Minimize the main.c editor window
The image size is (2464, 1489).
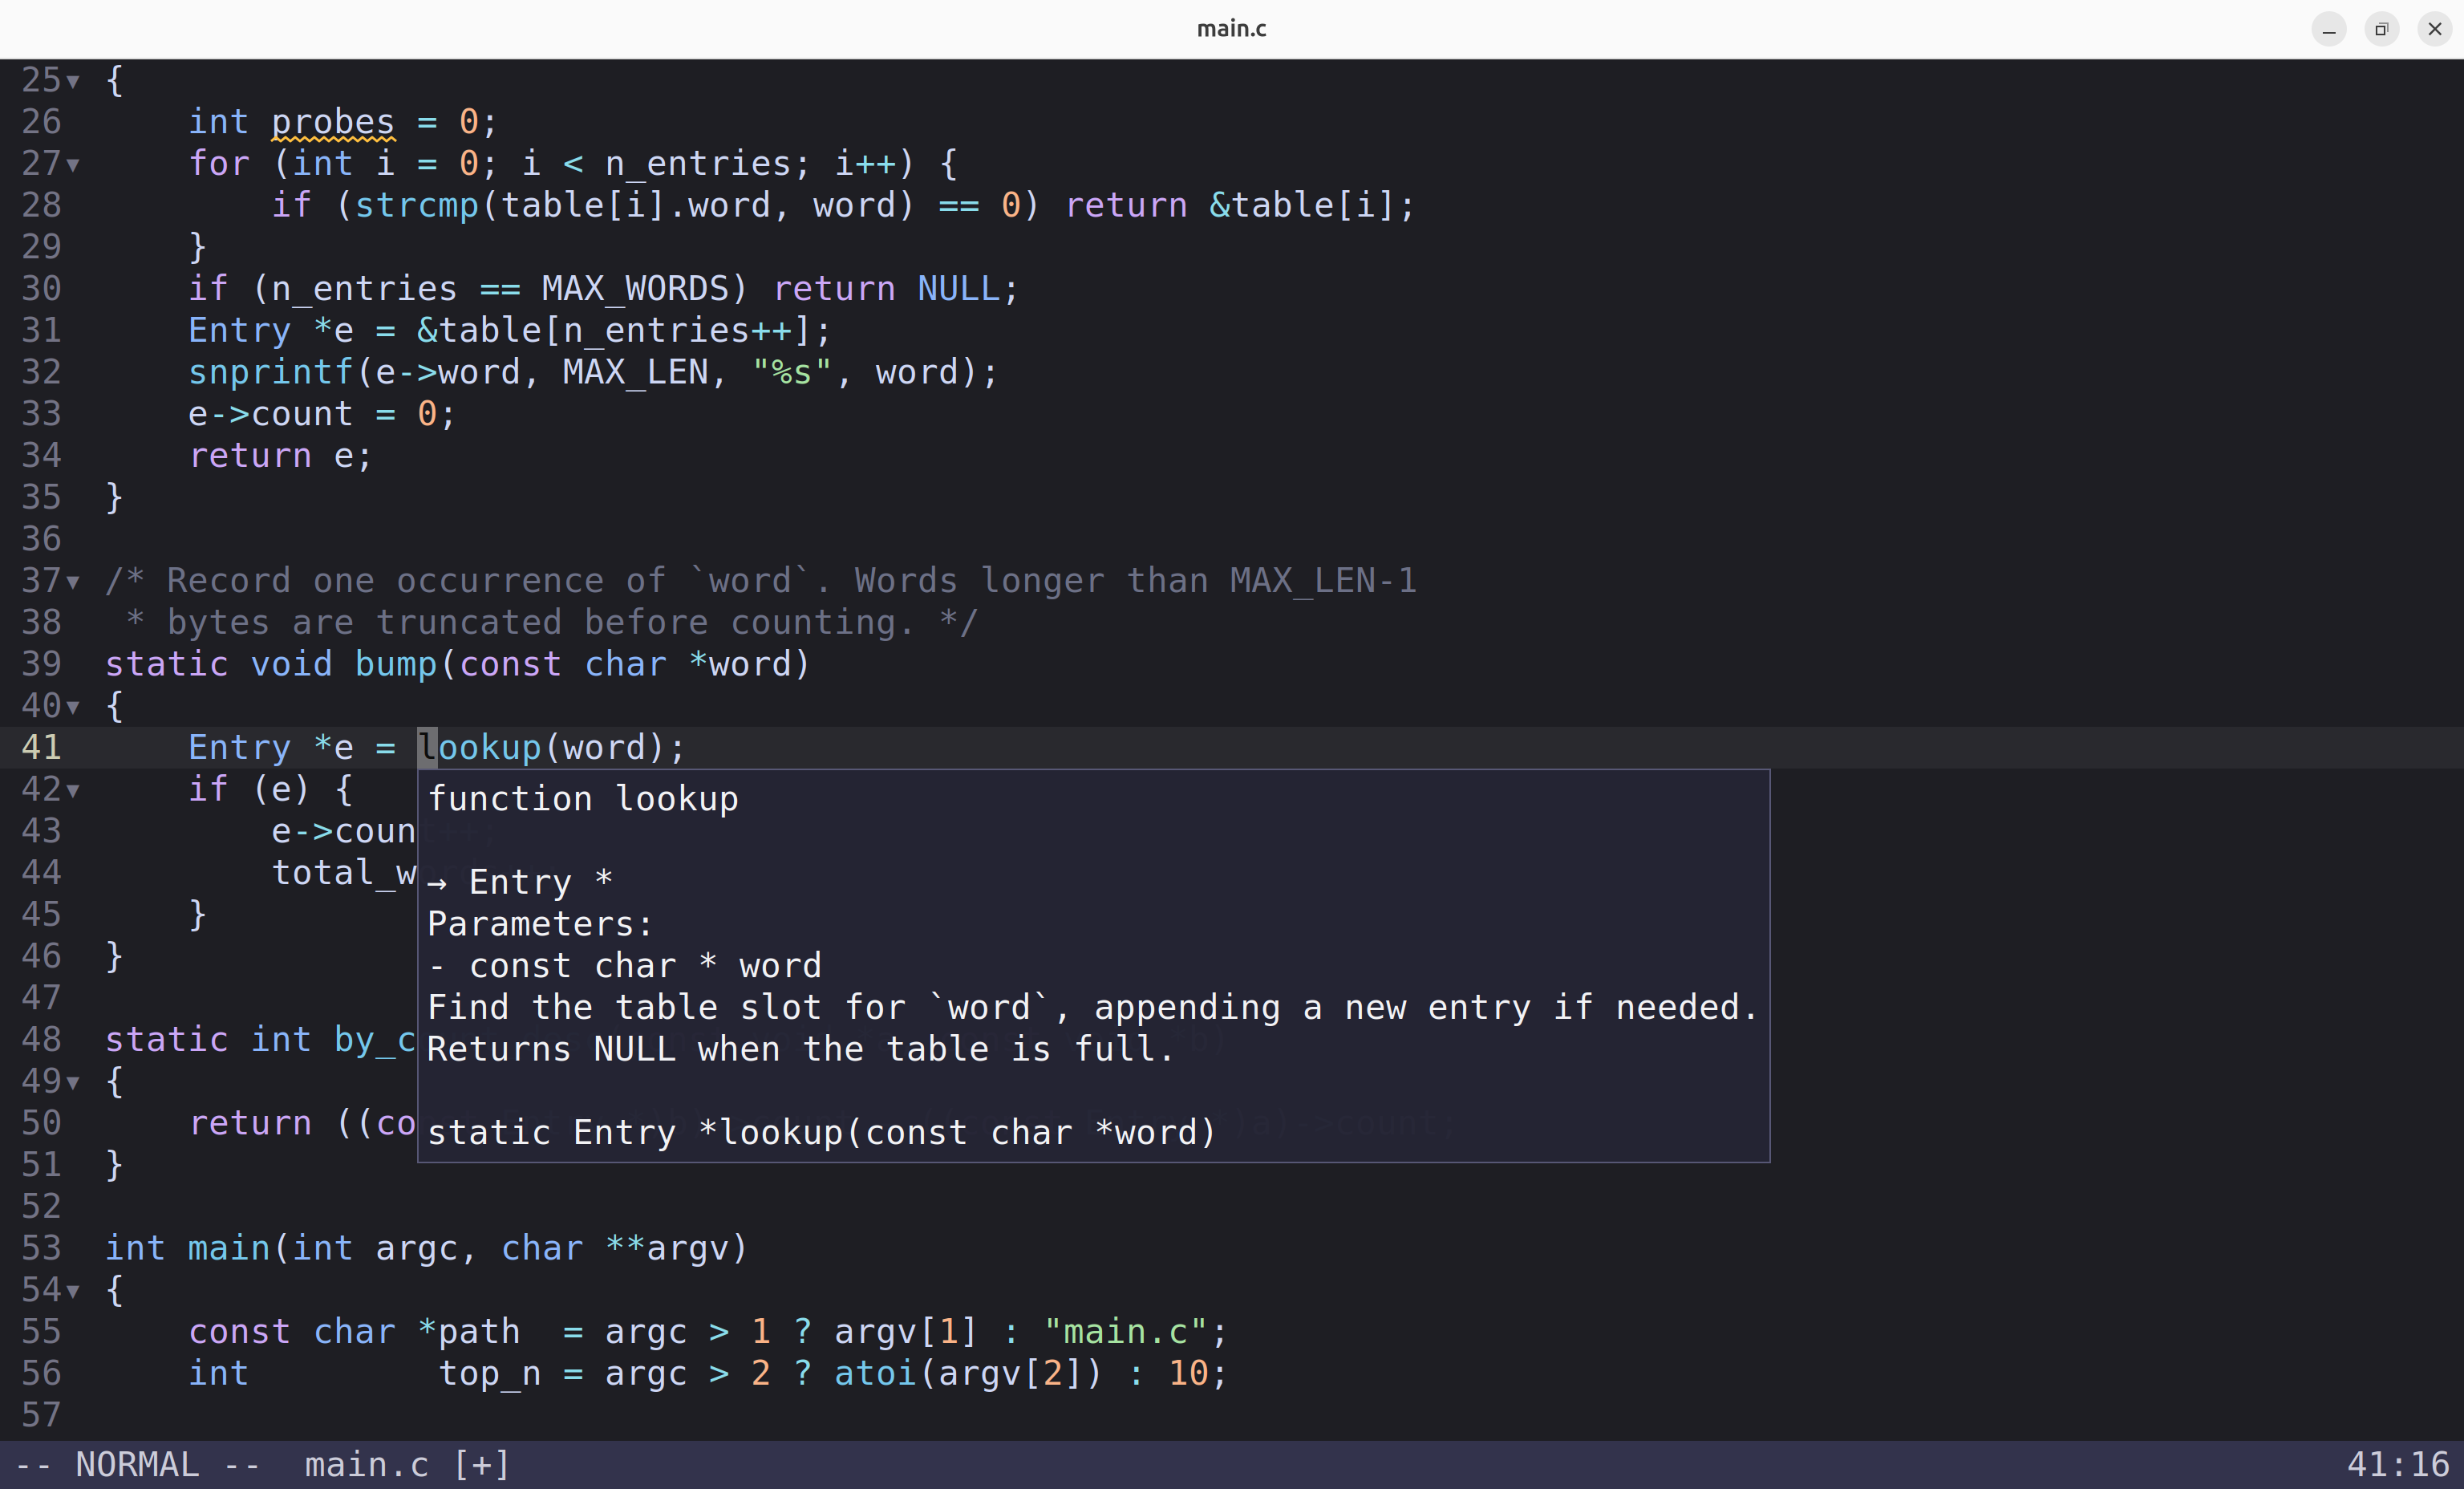[x=2329, y=29]
